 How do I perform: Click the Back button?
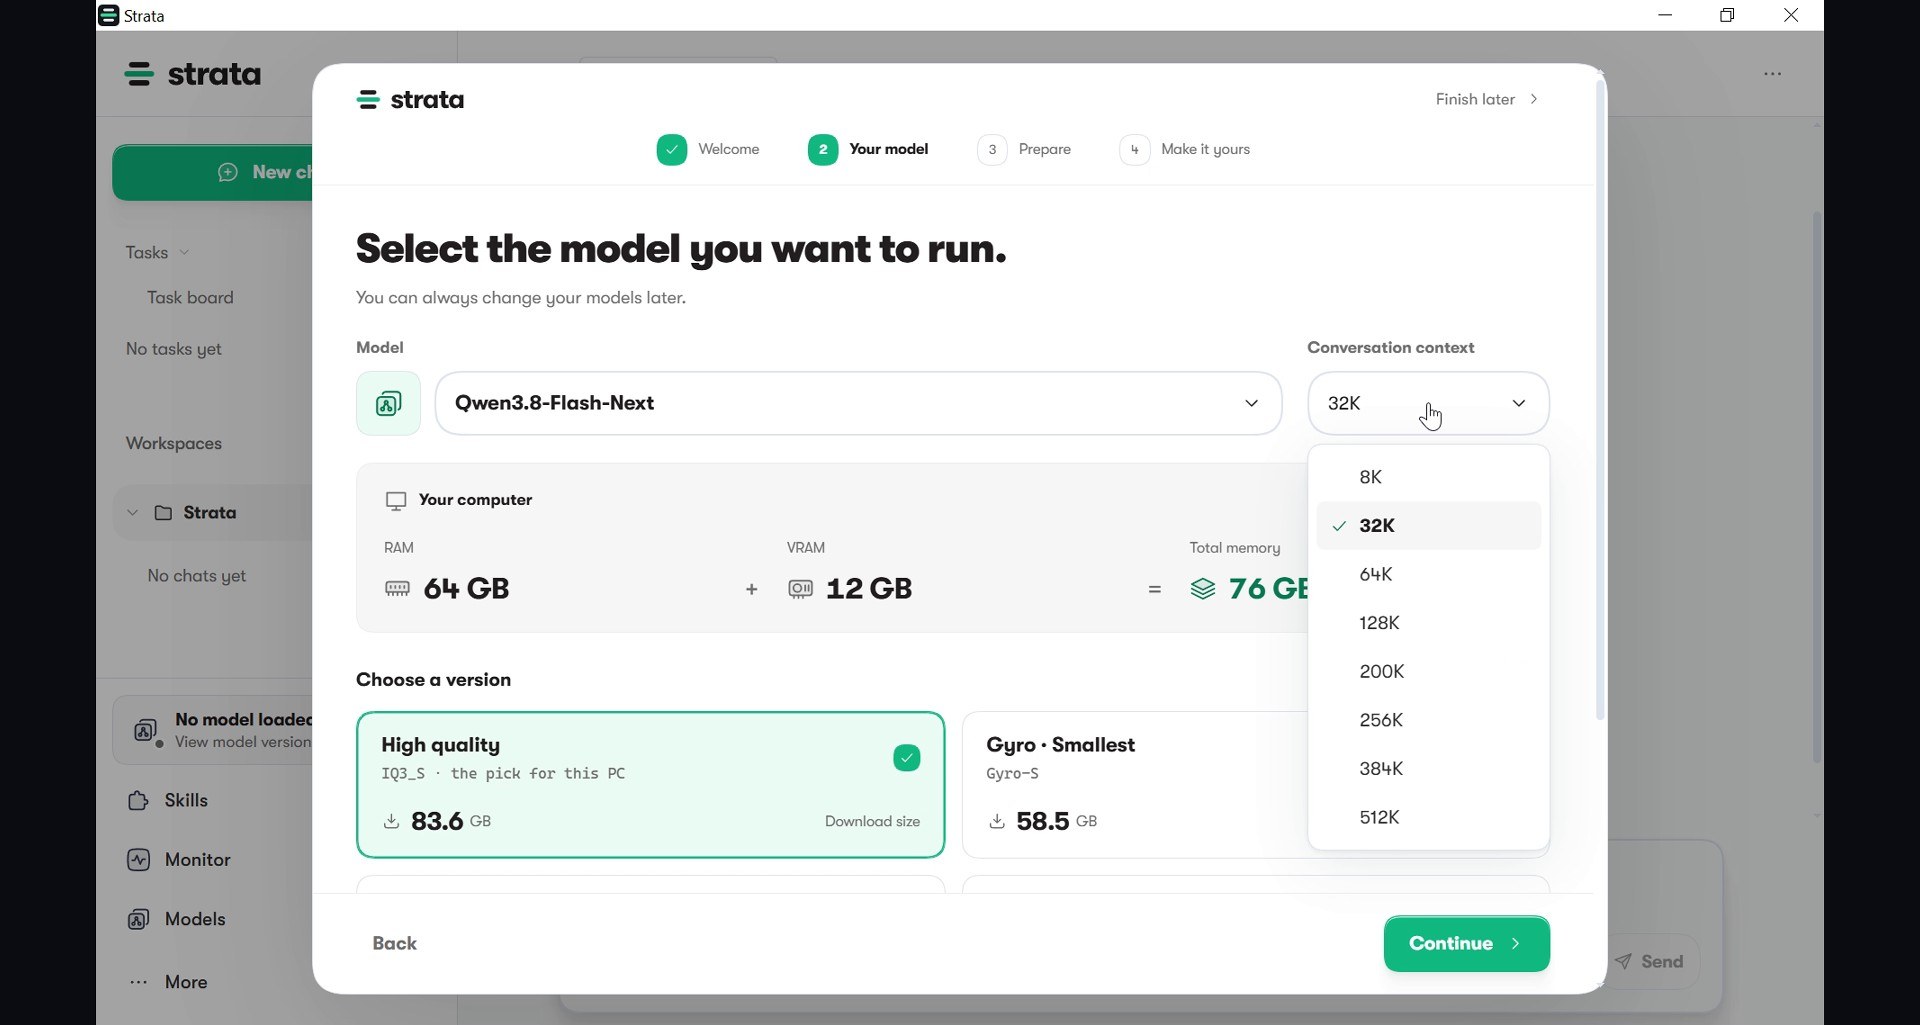pos(395,944)
